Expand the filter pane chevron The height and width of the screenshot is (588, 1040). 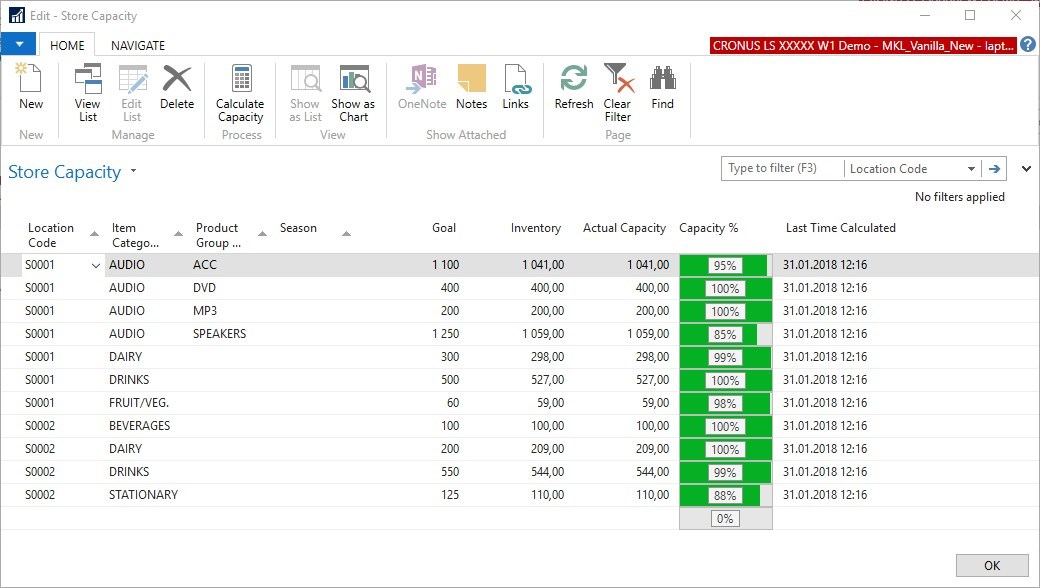tap(1026, 169)
